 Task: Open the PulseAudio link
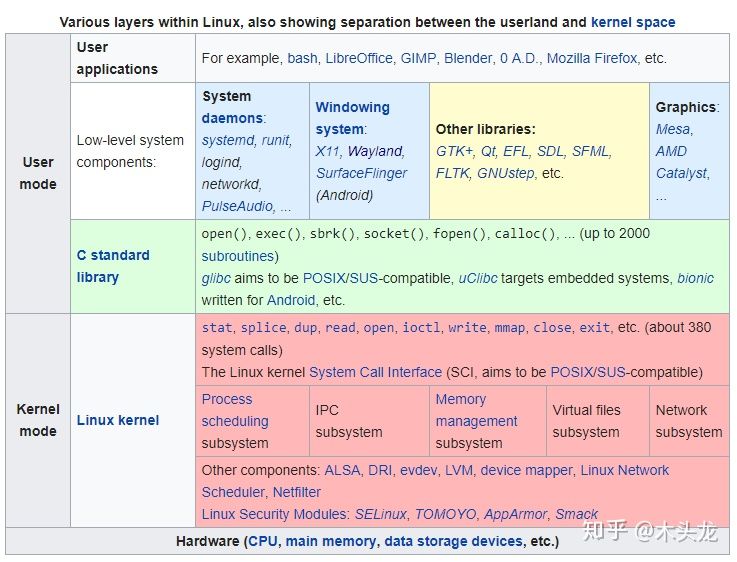(x=237, y=206)
